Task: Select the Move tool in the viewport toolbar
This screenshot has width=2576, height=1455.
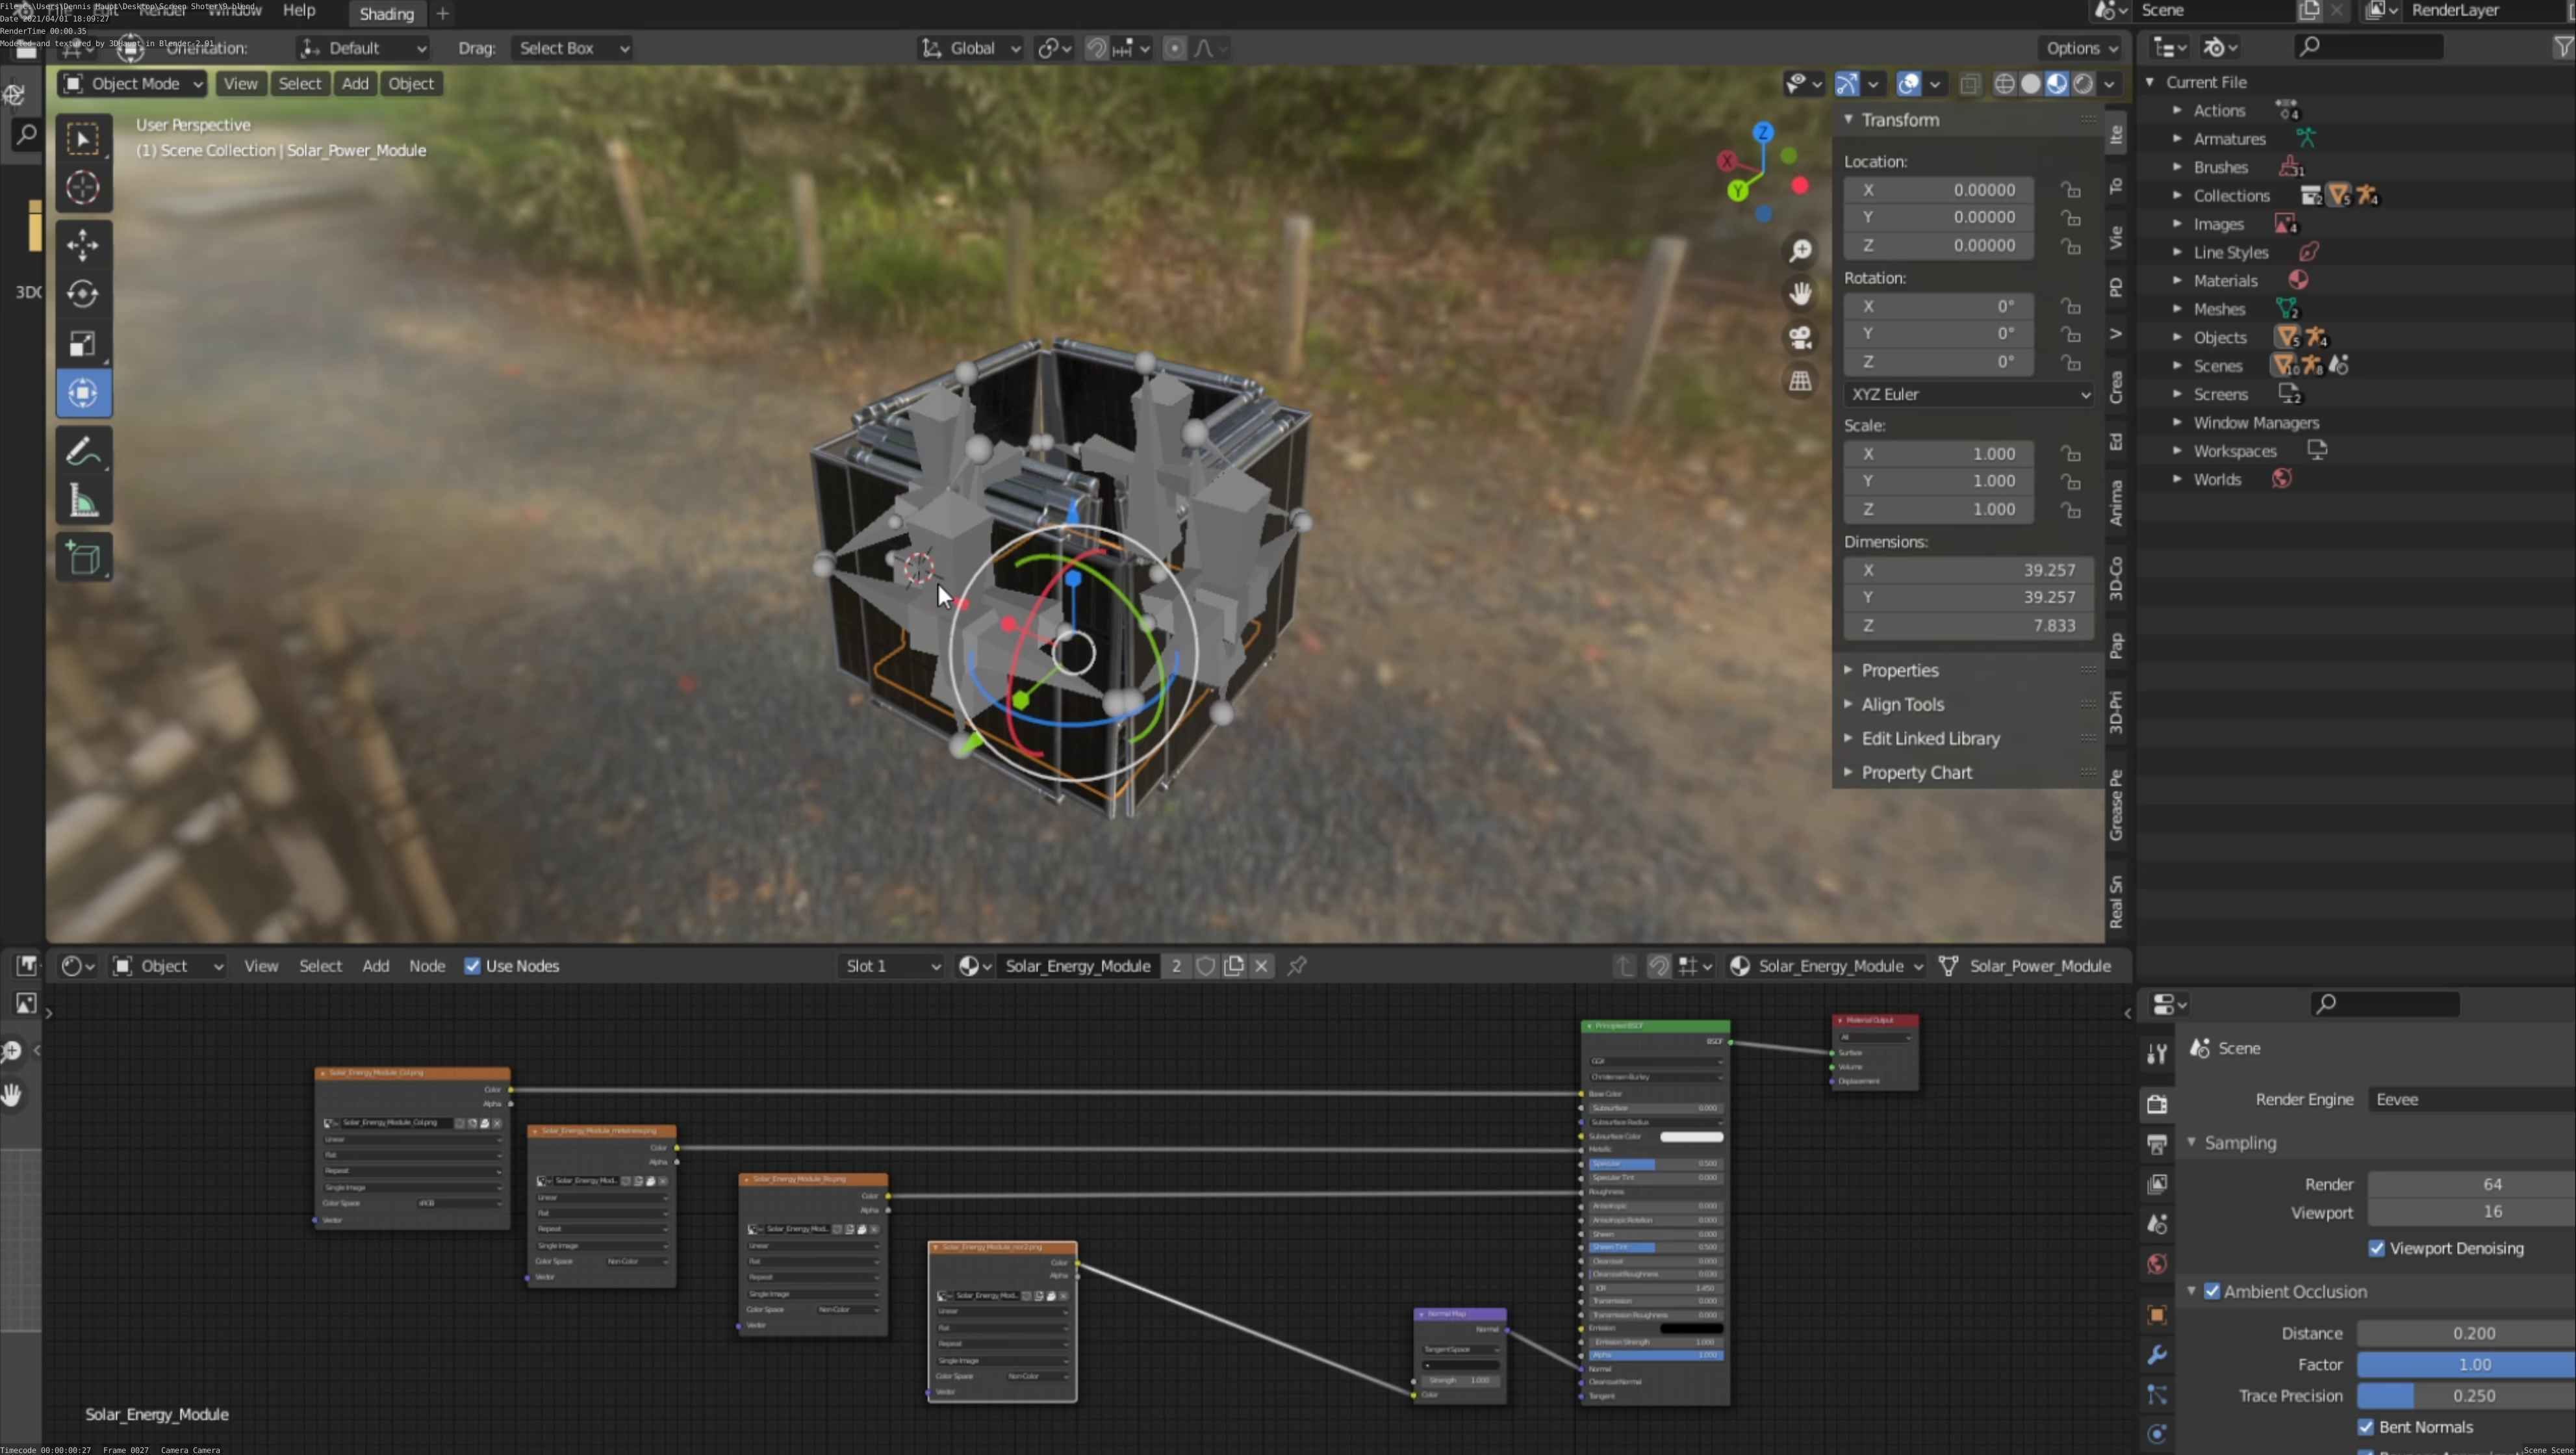Action: coord(83,245)
